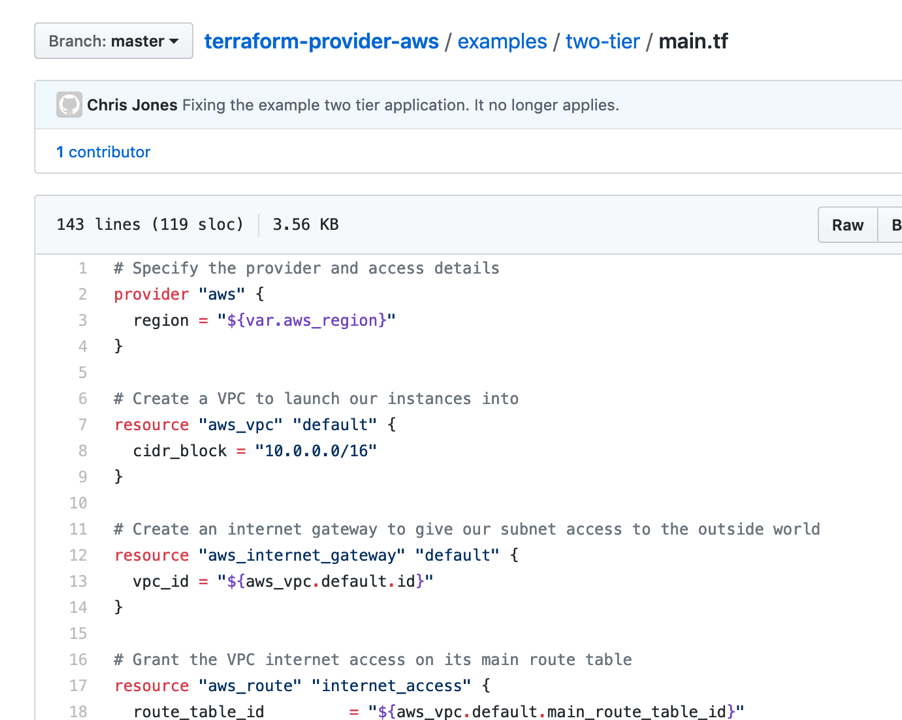This screenshot has width=902, height=720.
Task: Click the "# Grant the VPC internet access" comment
Action: click(373, 660)
